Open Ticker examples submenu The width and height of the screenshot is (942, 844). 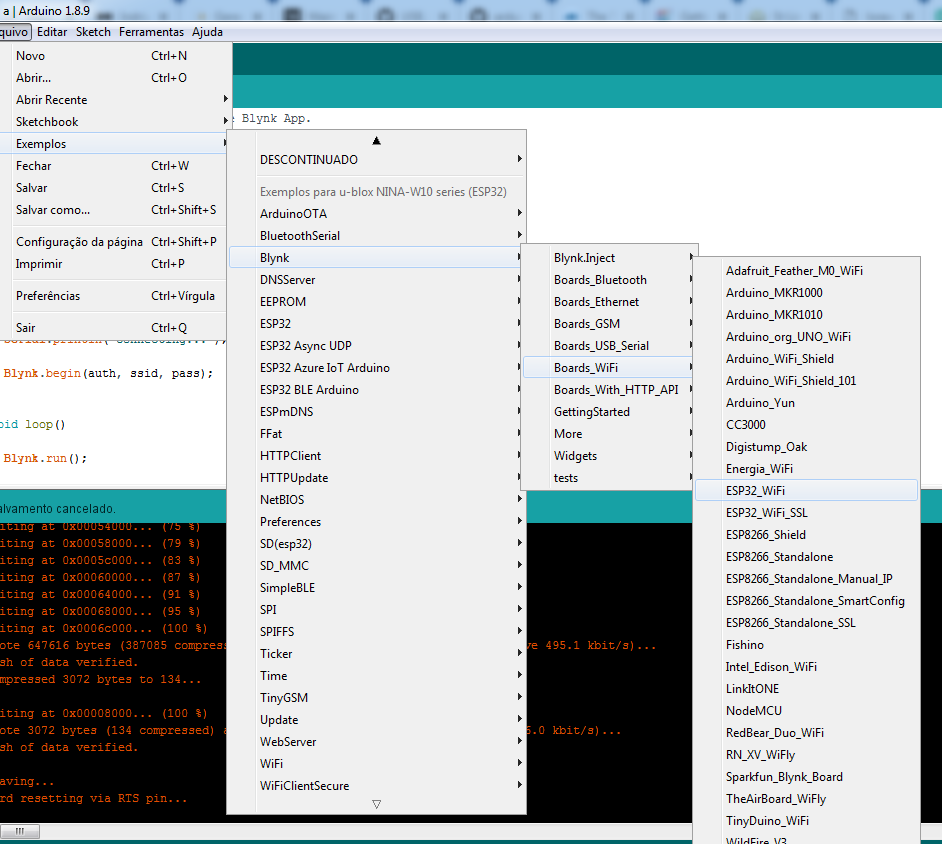pyautogui.click(x=377, y=654)
